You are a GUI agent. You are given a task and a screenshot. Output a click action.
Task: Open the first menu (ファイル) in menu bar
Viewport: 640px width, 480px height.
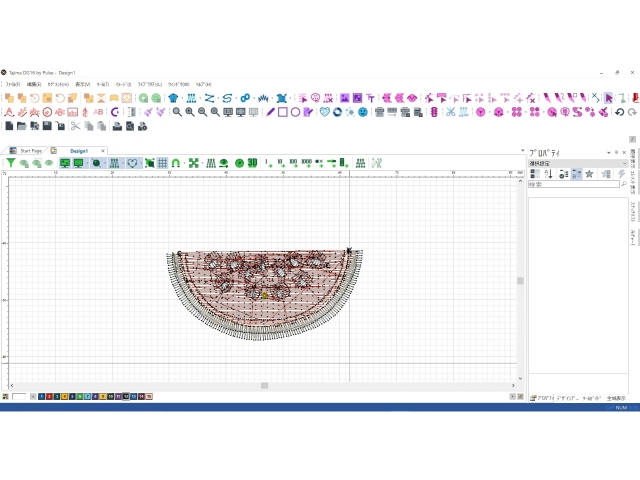click(x=13, y=84)
